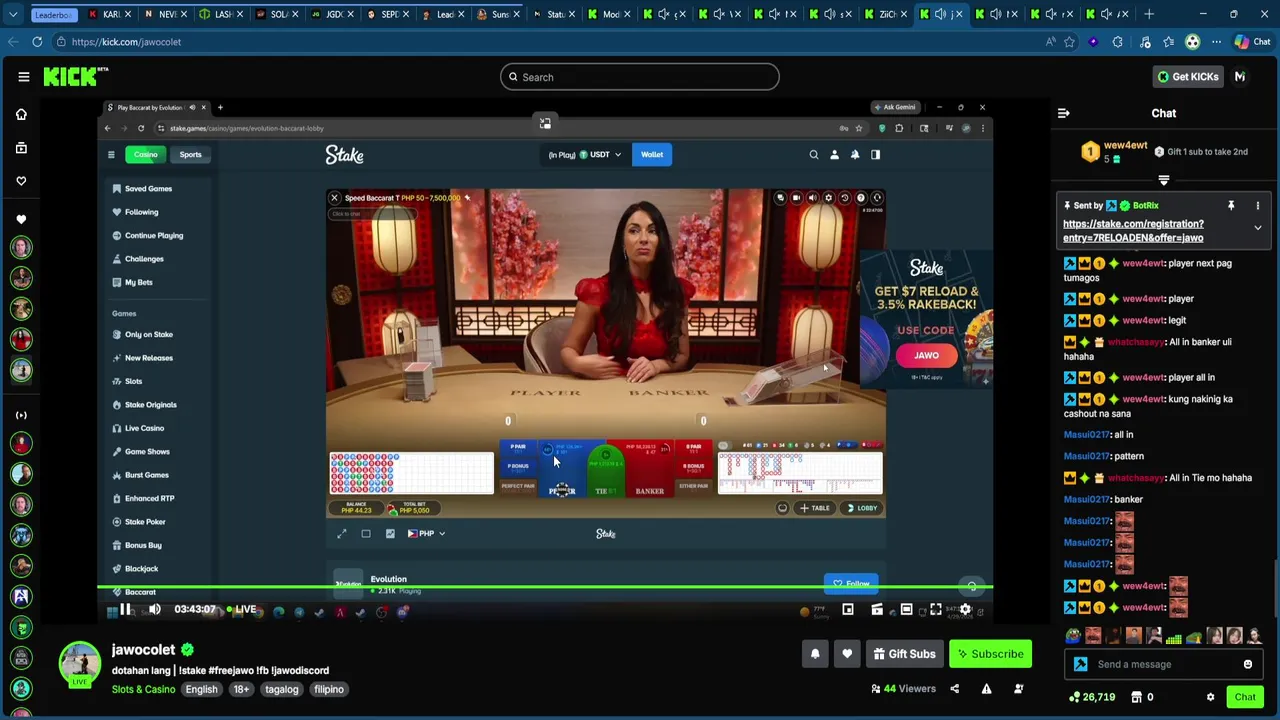
Task: Toggle theater mode on the player
Action: 906,610
